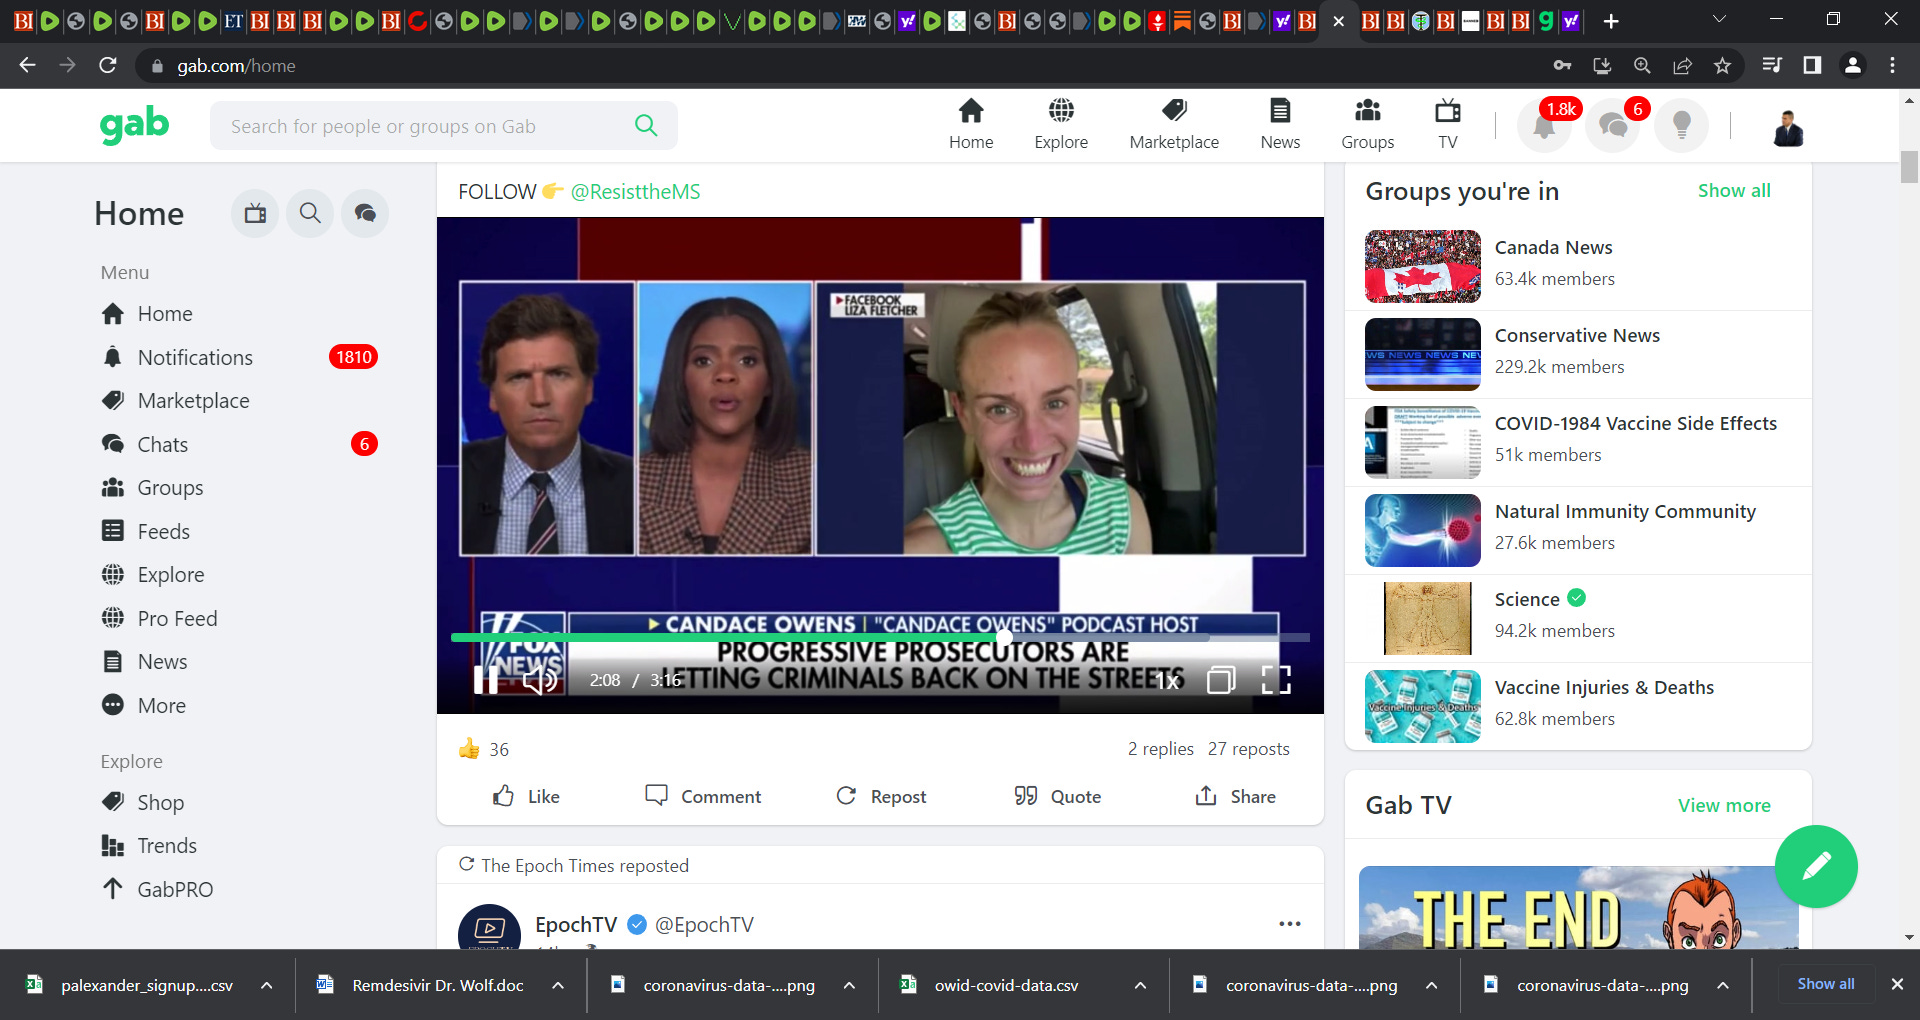This screenshot has width=1920, height=1020.
Task: Quote the post
Action: click(1057, 796)
